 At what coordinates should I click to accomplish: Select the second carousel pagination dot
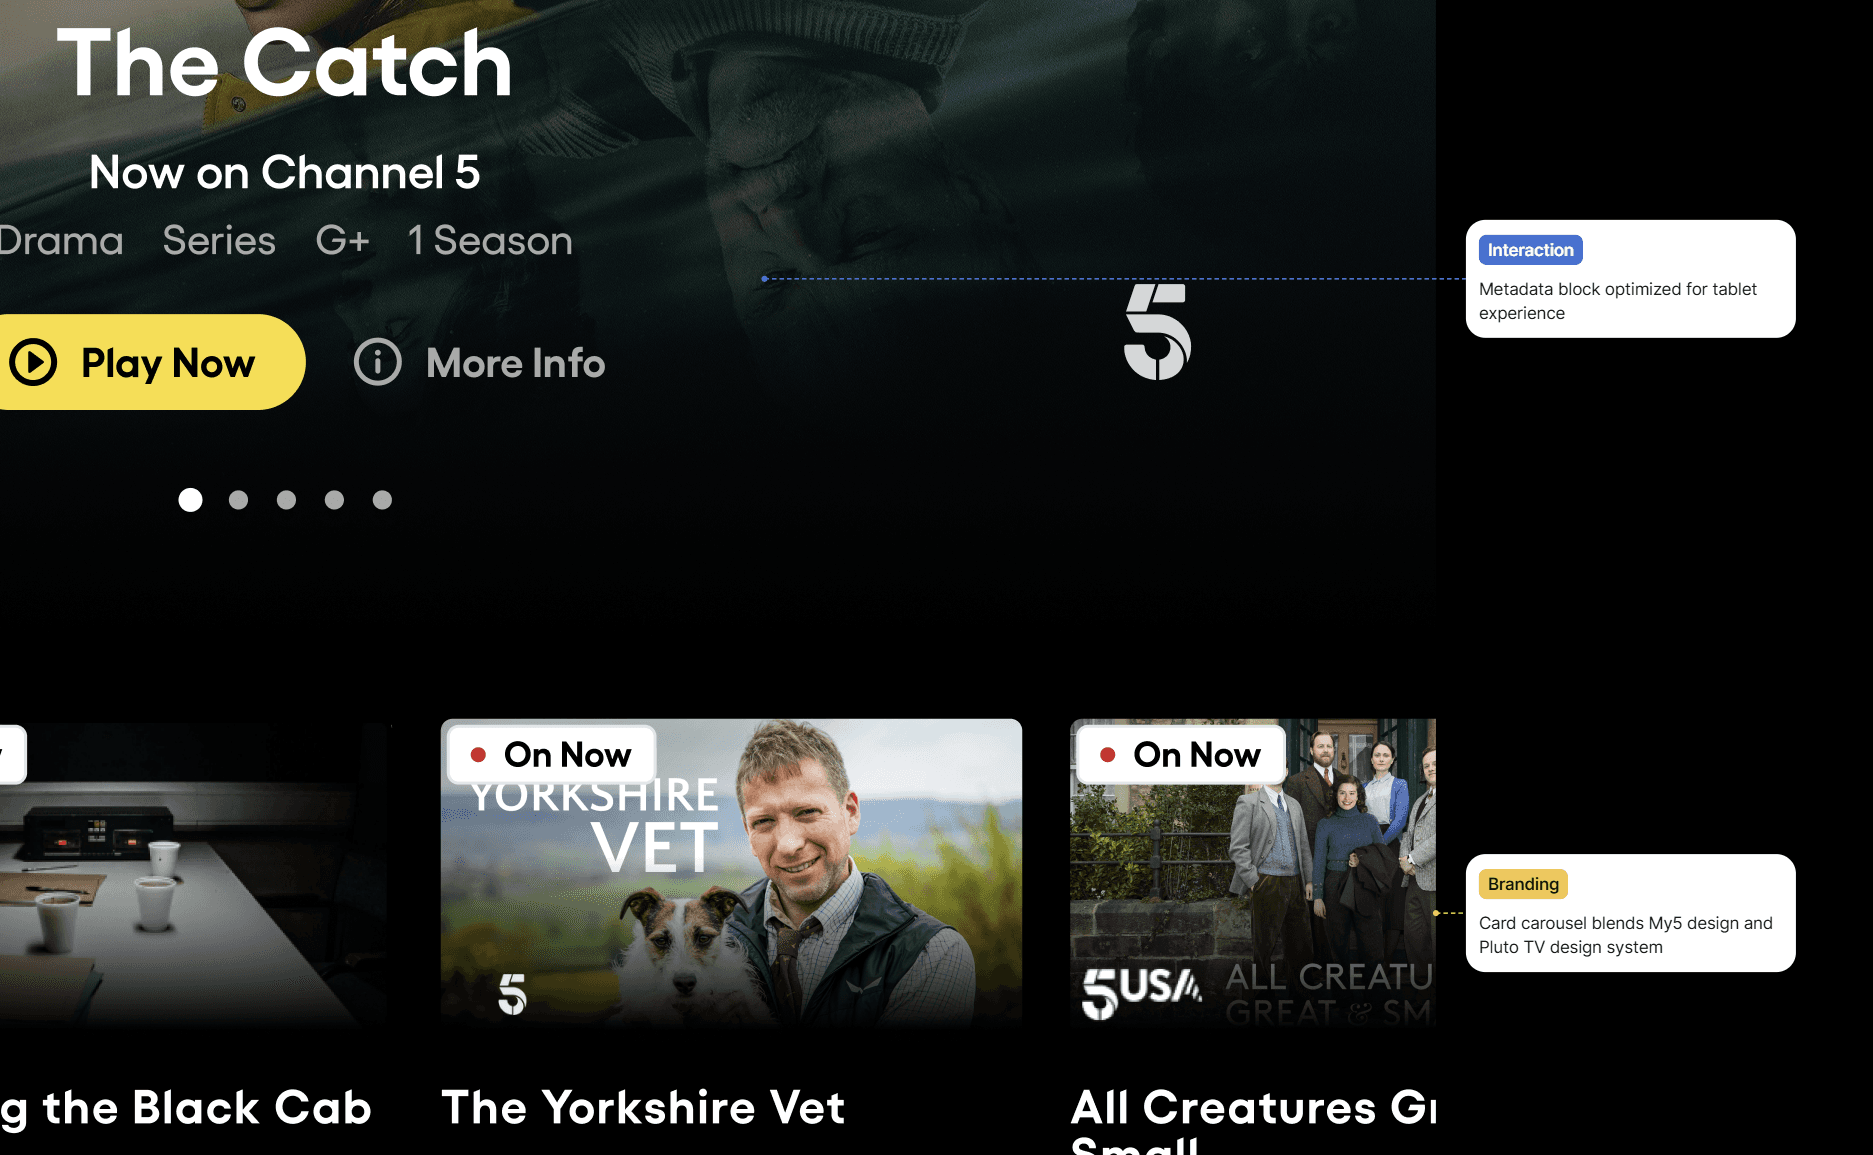pyautogui.click(x=238, y=500)
